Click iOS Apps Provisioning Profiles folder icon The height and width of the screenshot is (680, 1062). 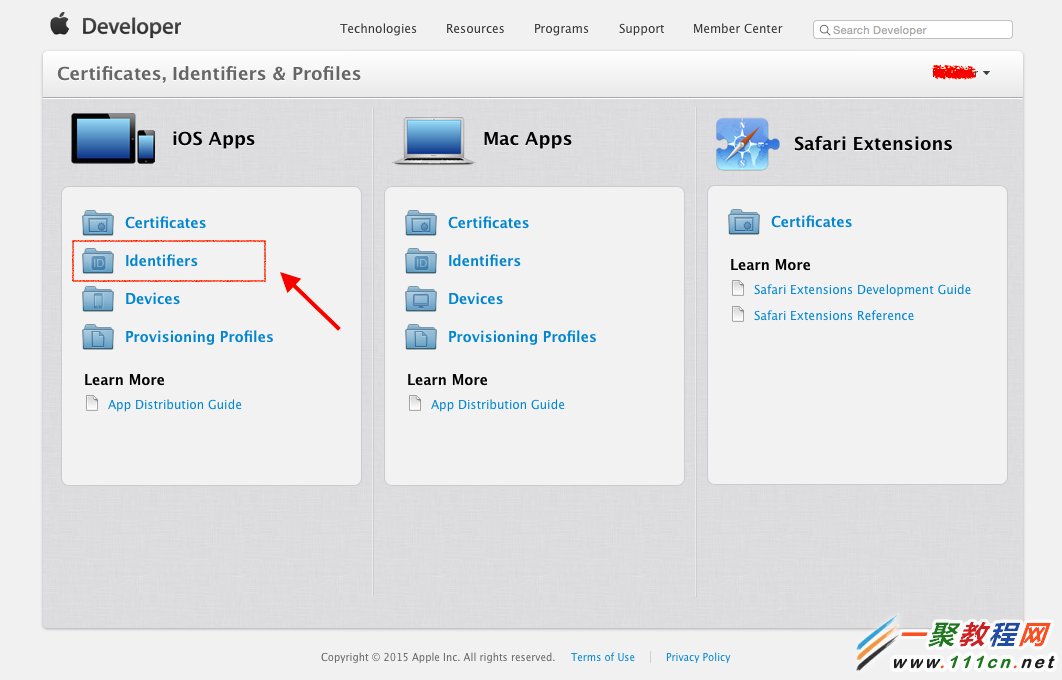(98, 337)
